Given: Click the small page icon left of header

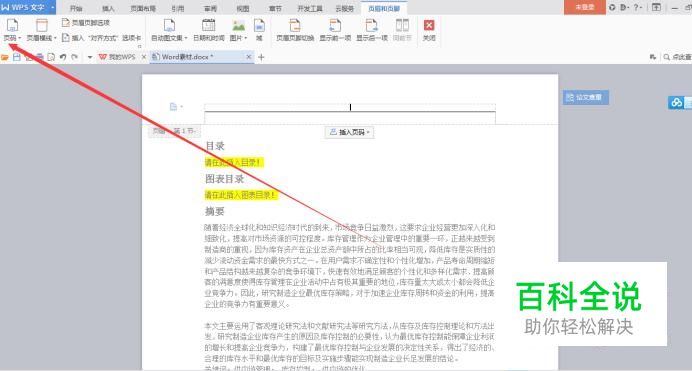Looking at the screenshot, I should (173, 107).
